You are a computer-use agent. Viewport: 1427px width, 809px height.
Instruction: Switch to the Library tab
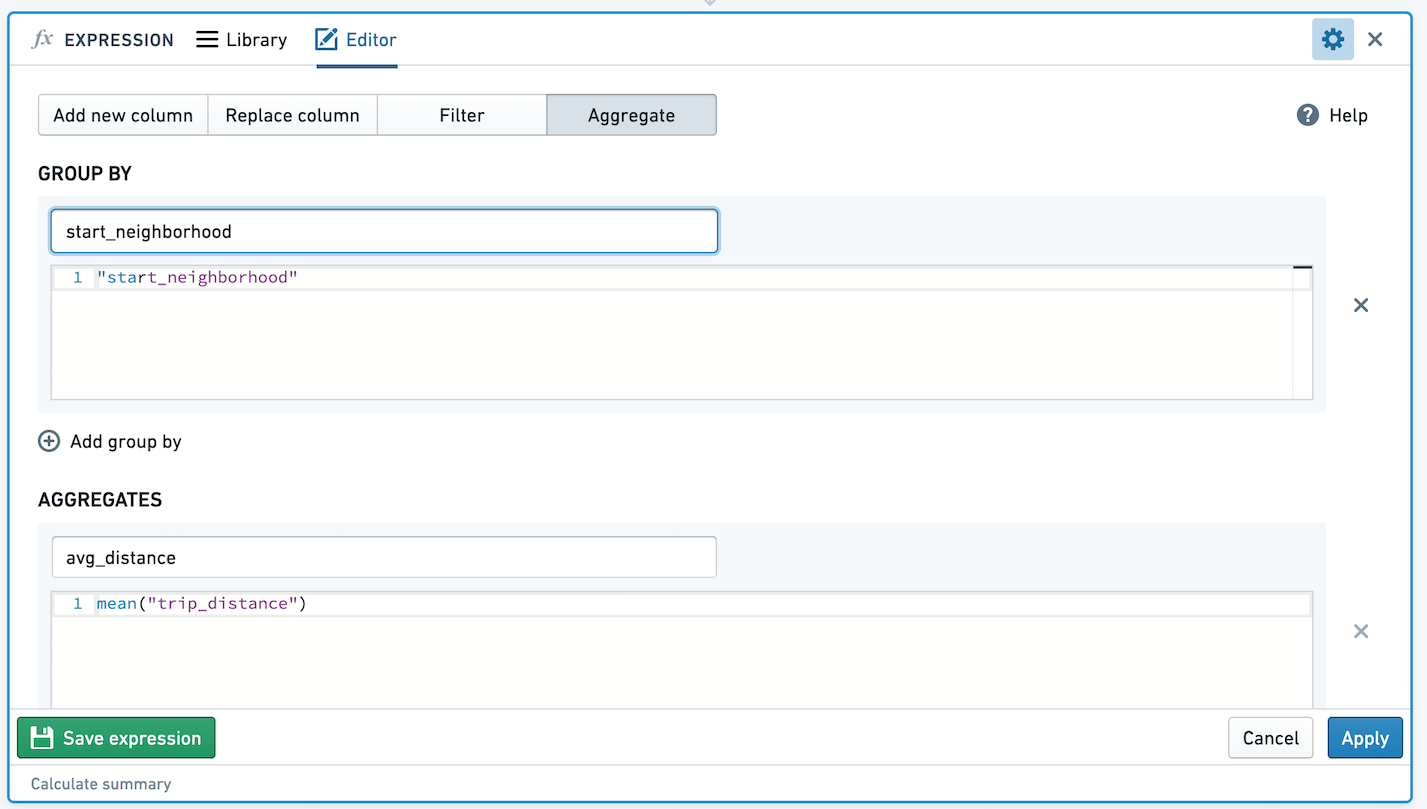point(242,40)
